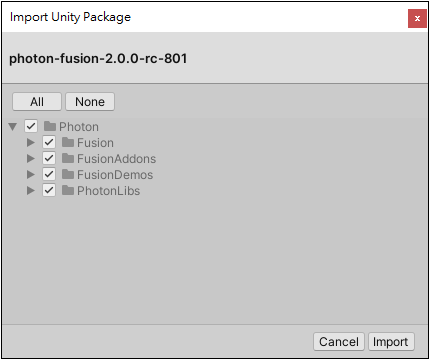Uncheck the Fusion folder checkbox

[49, 142]
